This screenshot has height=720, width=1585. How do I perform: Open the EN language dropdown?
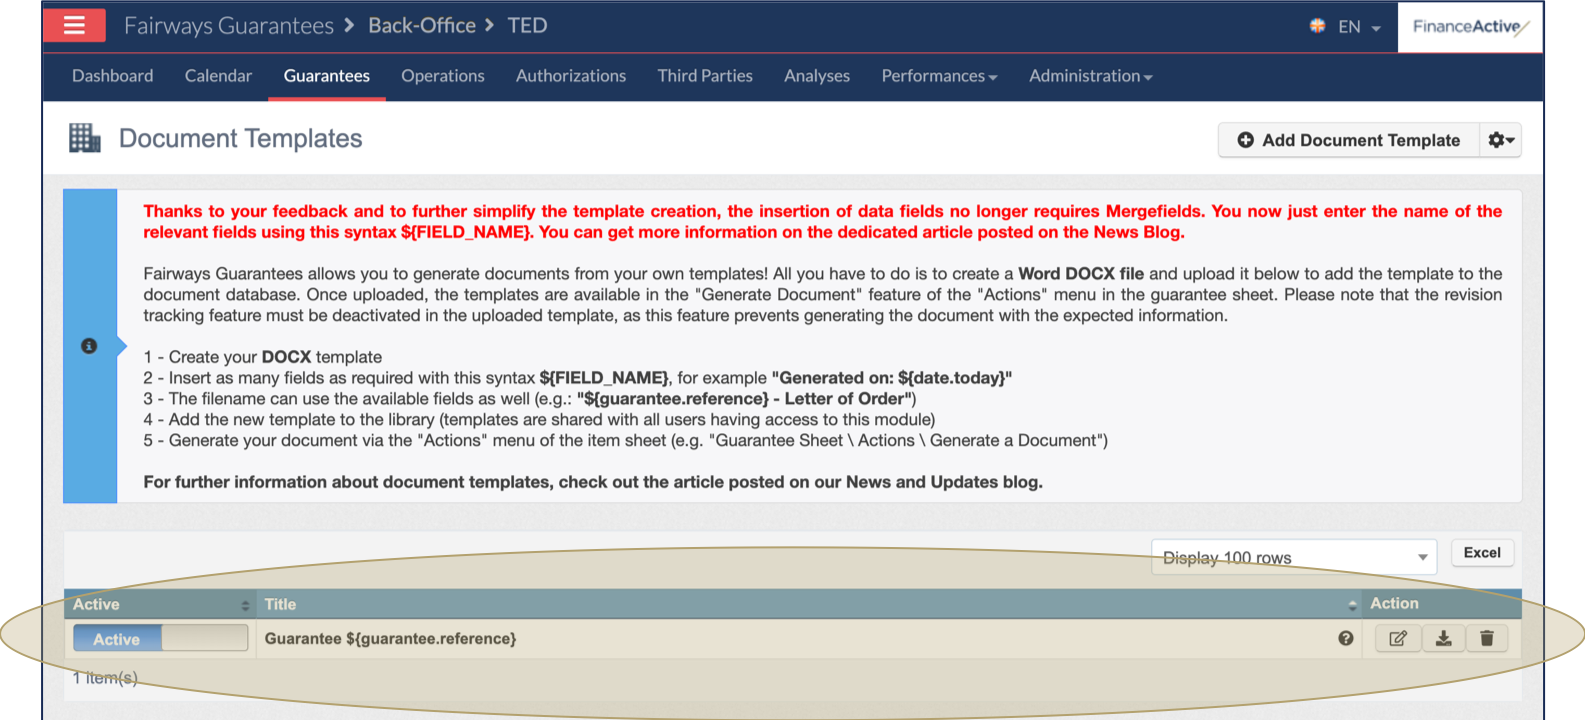point(1347,27)
